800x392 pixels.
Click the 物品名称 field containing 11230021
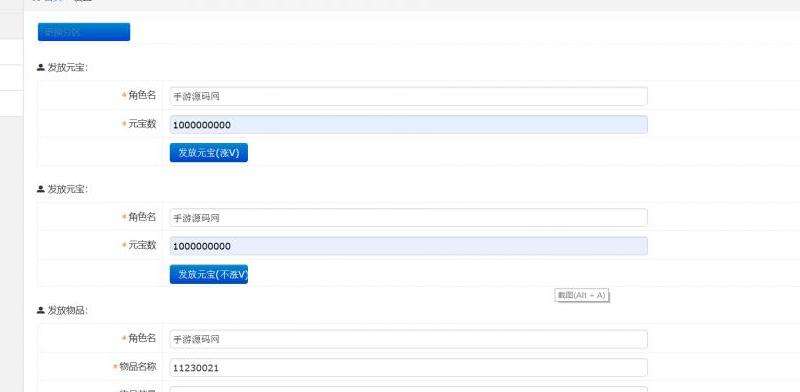[x=408, y=368]
